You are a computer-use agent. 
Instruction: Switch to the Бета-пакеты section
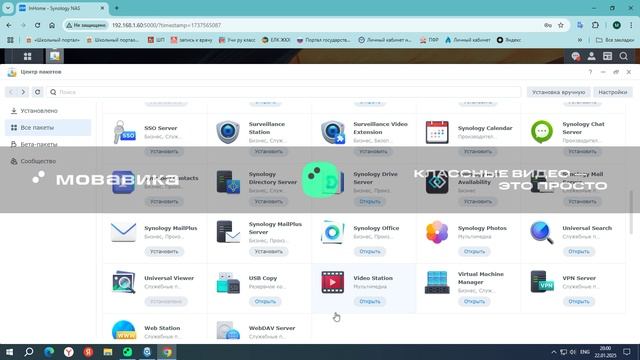coord(48,144)
